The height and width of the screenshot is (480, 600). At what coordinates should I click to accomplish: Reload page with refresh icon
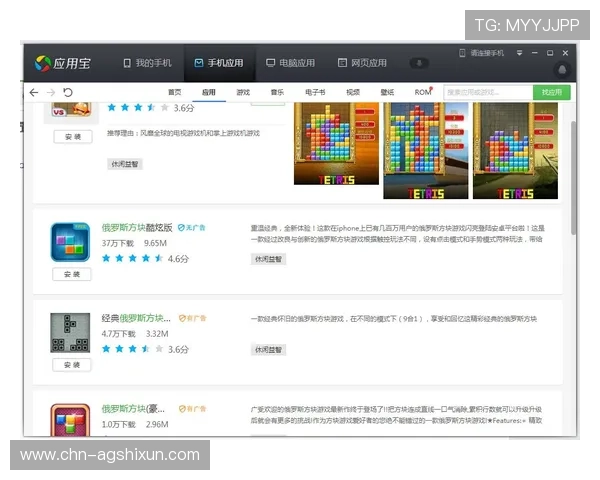point(68,92)
